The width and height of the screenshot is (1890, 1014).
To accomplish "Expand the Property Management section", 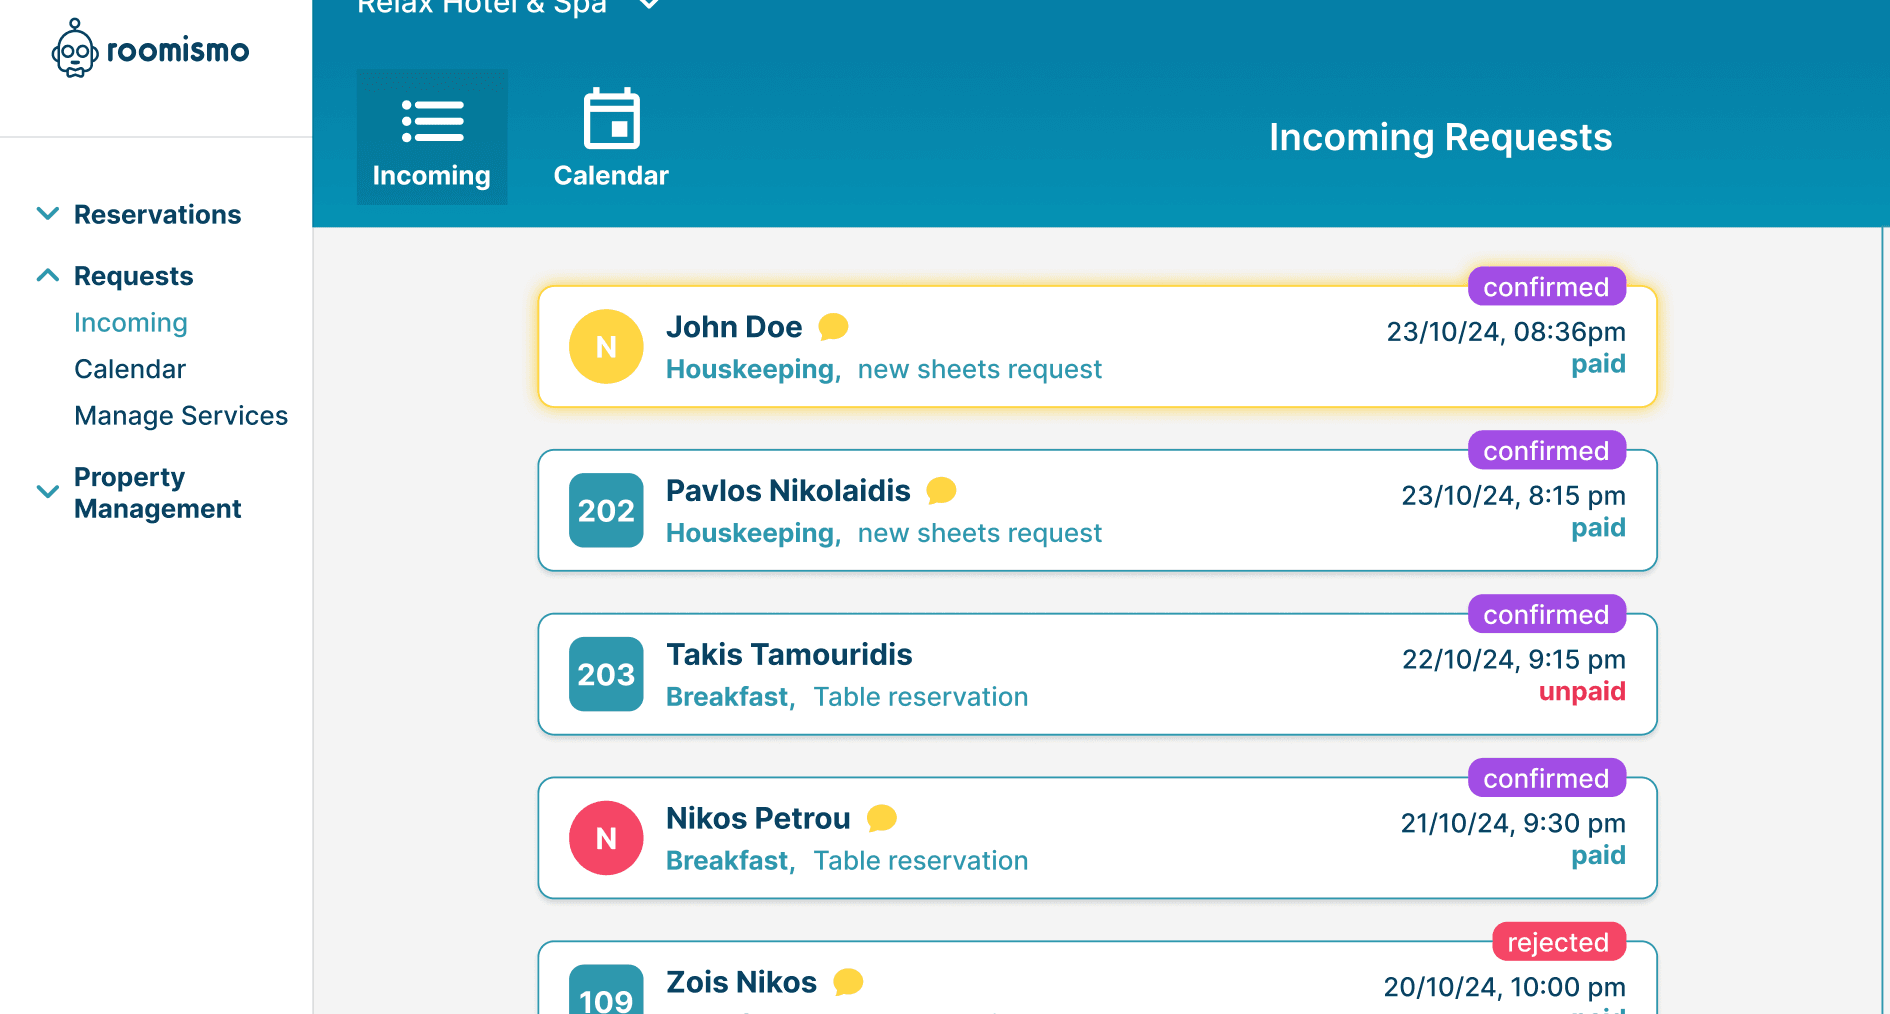I will click(47, 492).
